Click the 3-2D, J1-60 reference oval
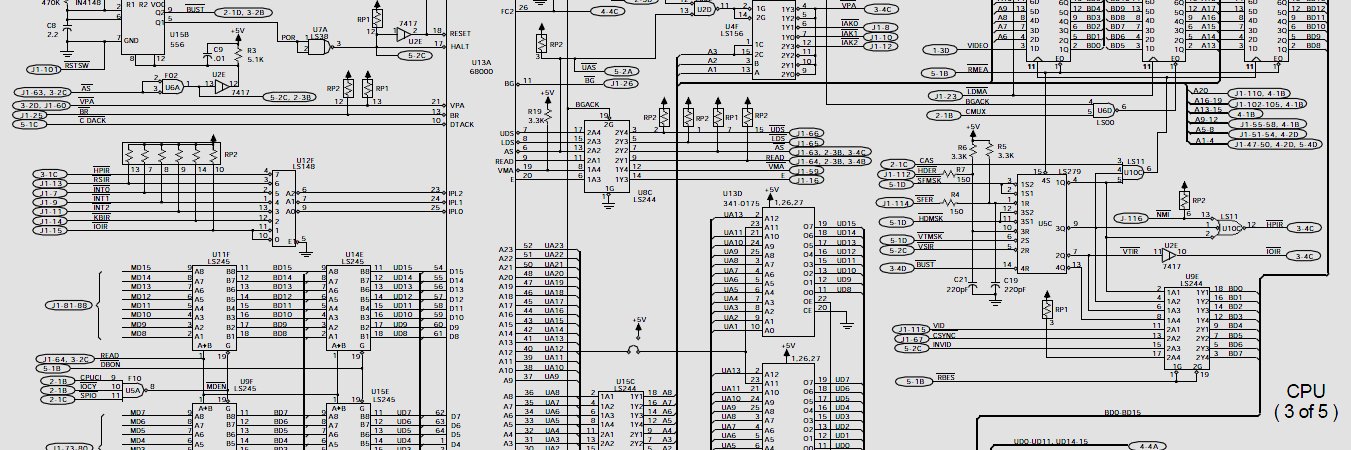The height and width of the screenshot is (450, 1351). click(x=43, y=104)
